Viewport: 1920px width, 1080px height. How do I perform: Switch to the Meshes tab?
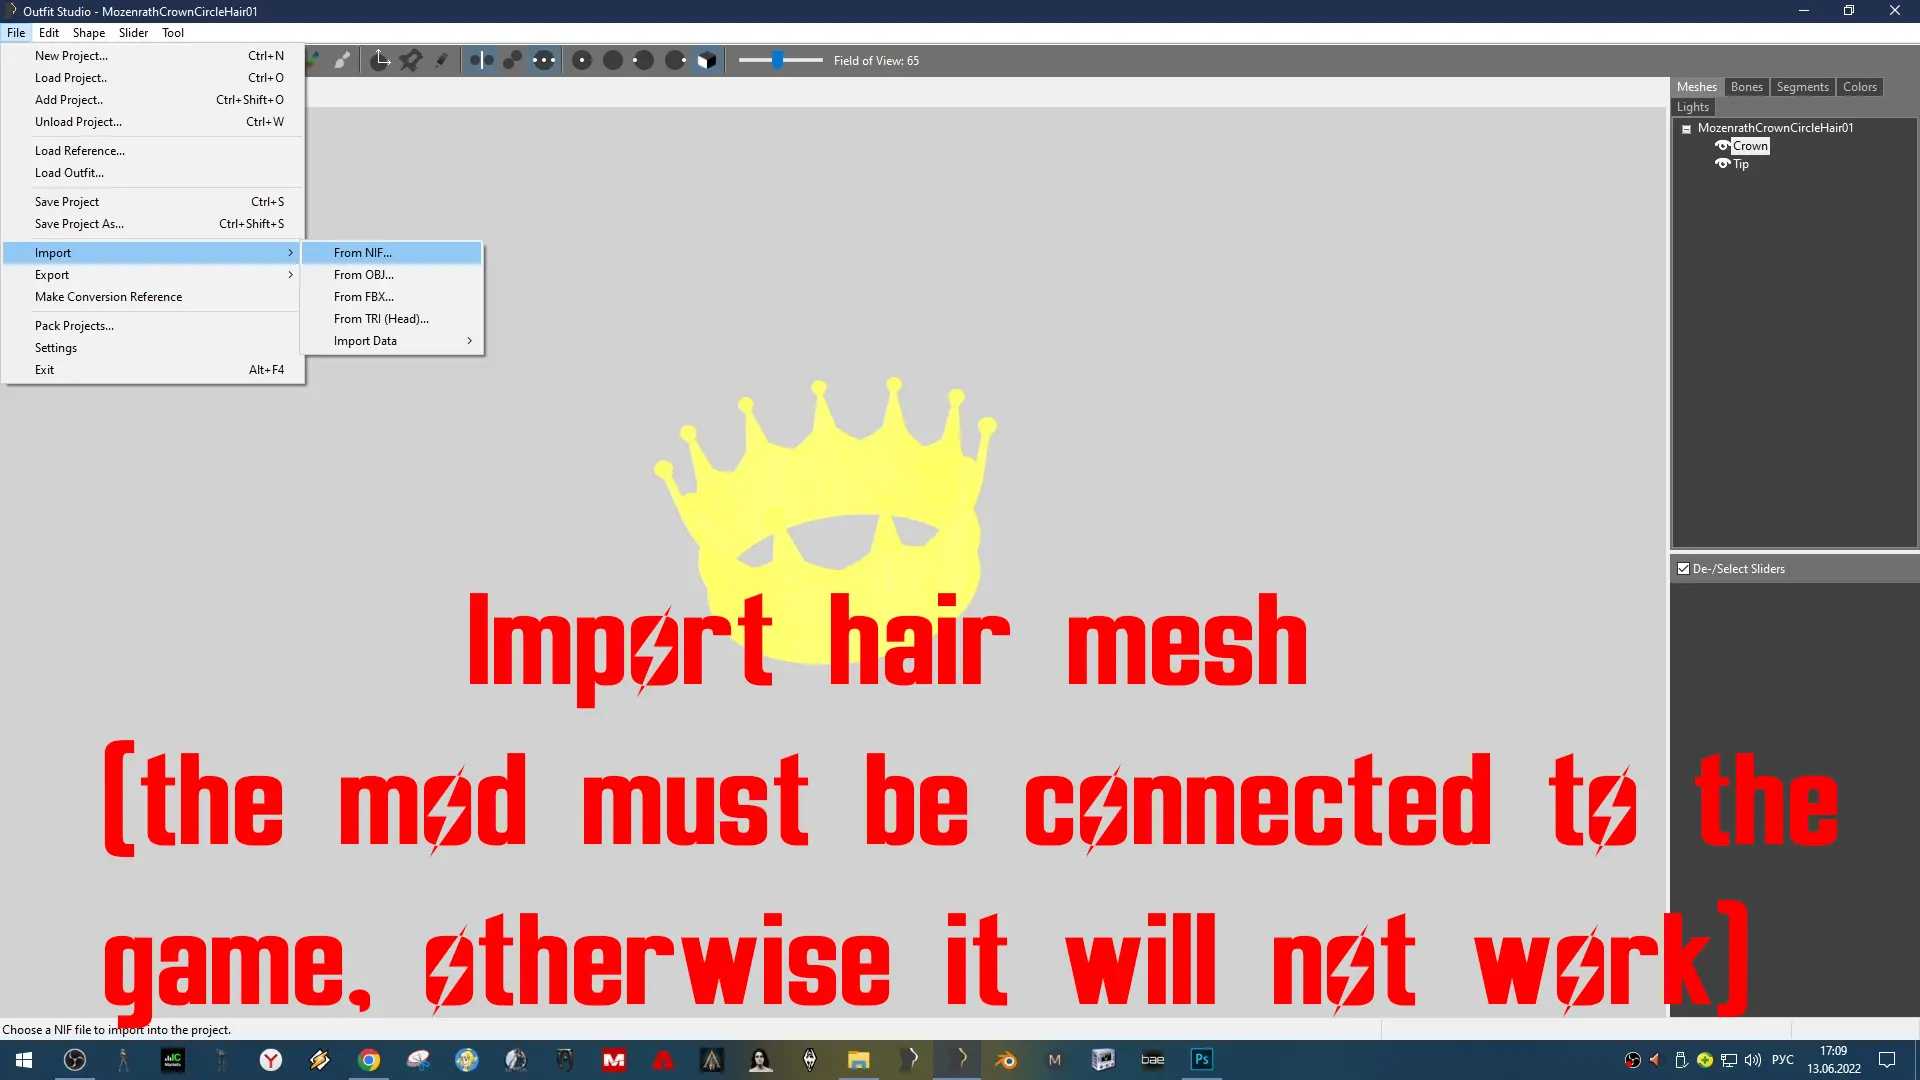pos(1696,87)
